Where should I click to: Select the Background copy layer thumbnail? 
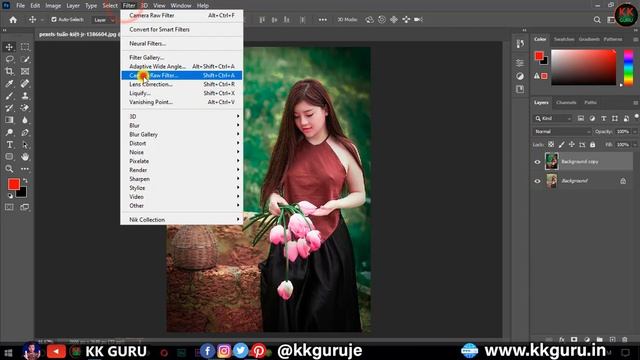[551, 162]
